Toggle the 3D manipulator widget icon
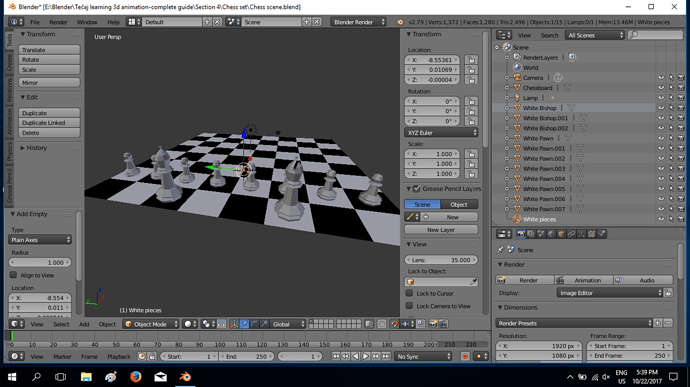This screenshot has width=690, height=387. pos(234,324)
